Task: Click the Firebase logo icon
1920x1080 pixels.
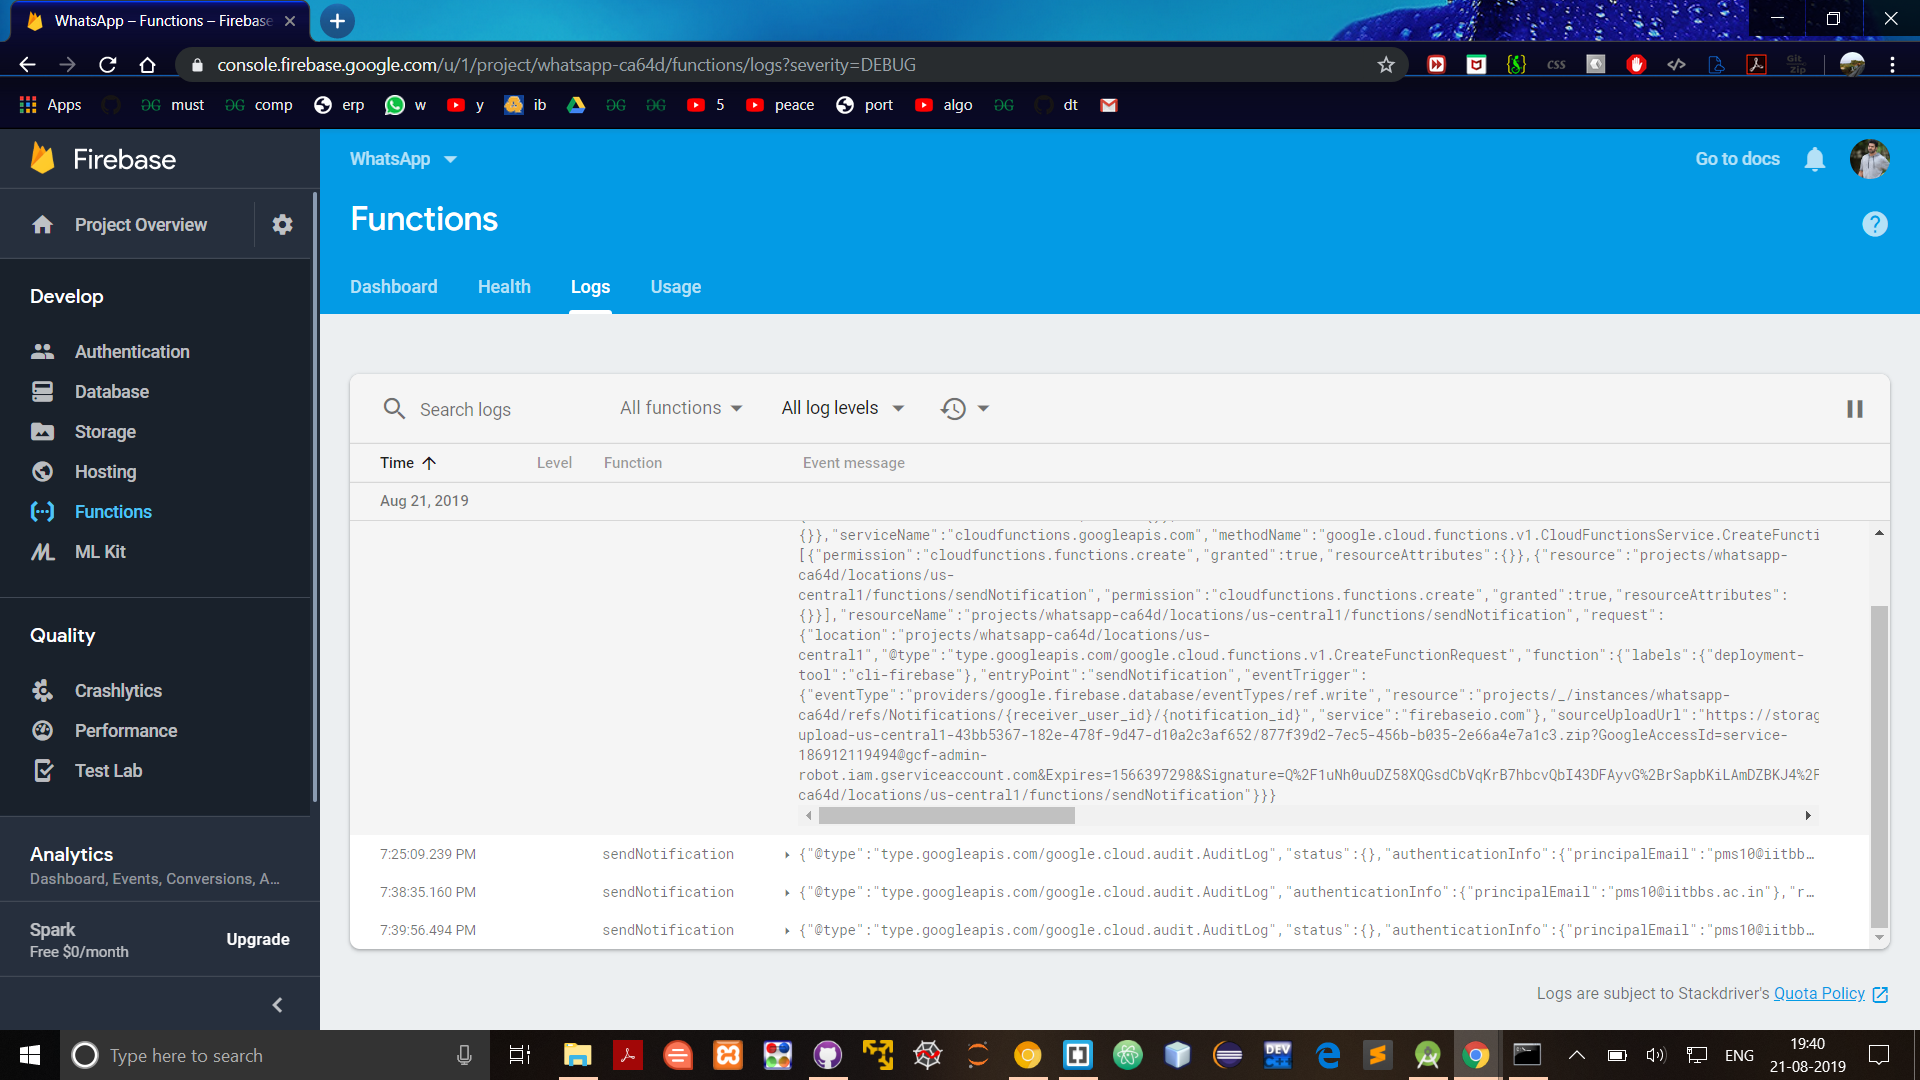Action: click(x=42, y=159)
